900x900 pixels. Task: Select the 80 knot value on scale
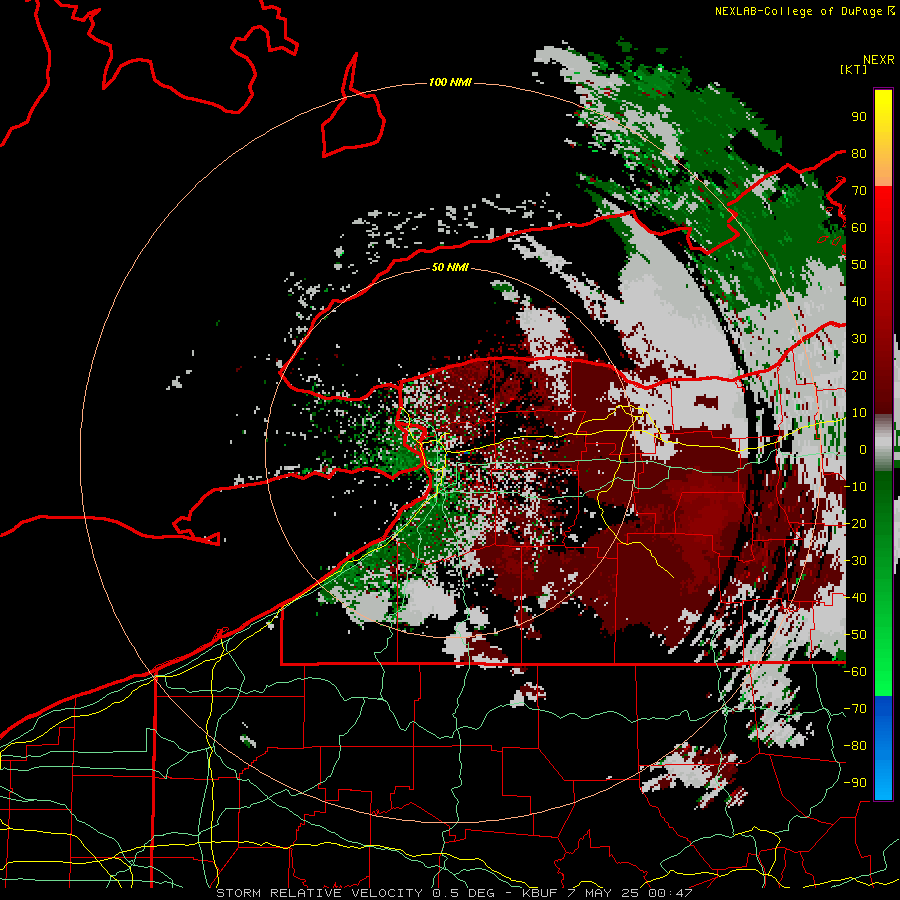859,154
